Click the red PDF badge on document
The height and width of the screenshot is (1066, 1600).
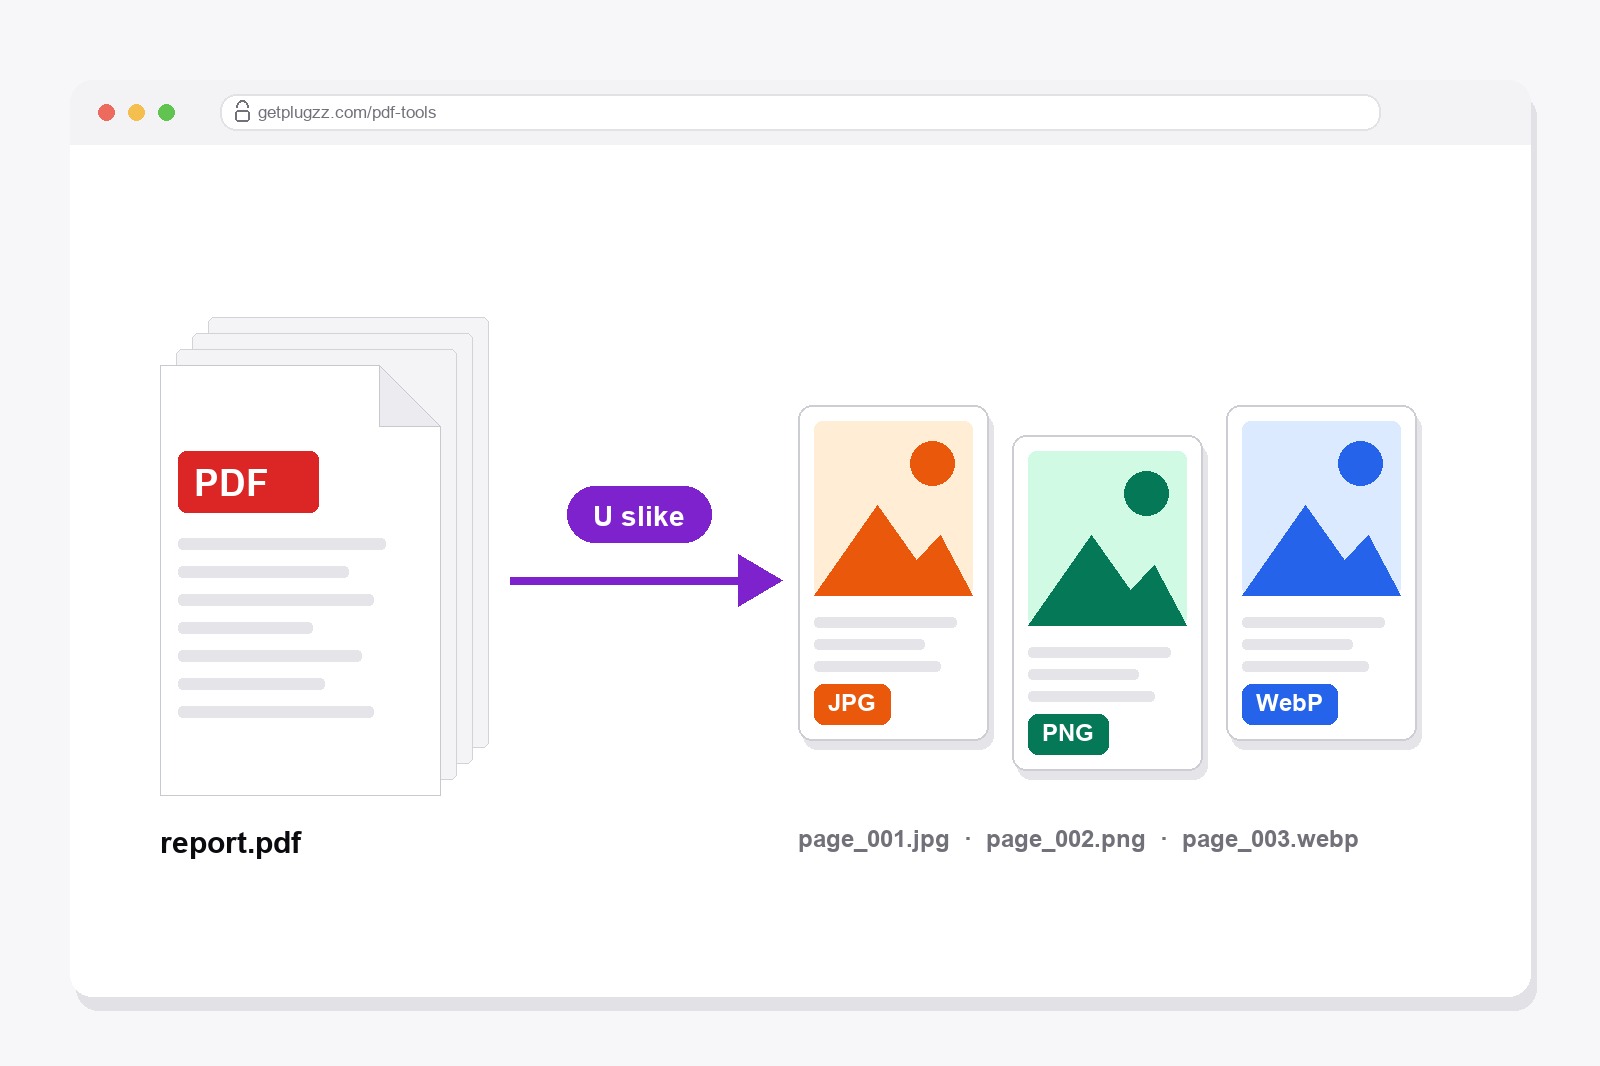(248, 482)
